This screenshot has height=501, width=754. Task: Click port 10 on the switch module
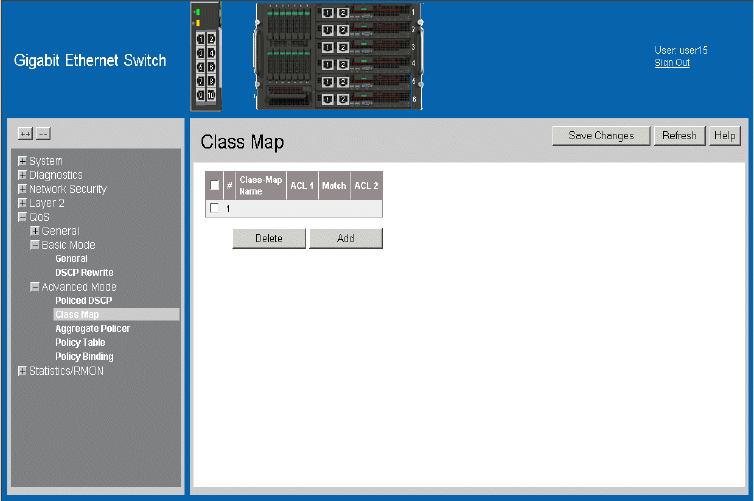point(210,95)
